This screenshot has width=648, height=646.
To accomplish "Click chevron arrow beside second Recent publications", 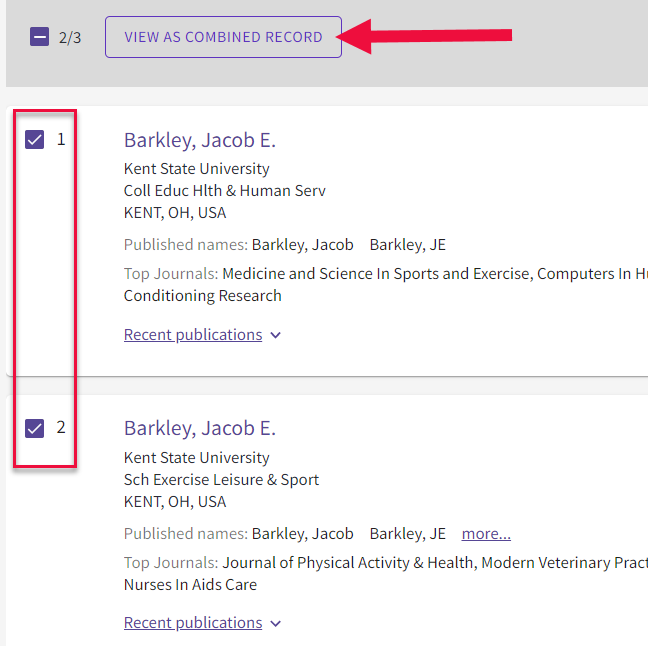I will coord(276,624).
